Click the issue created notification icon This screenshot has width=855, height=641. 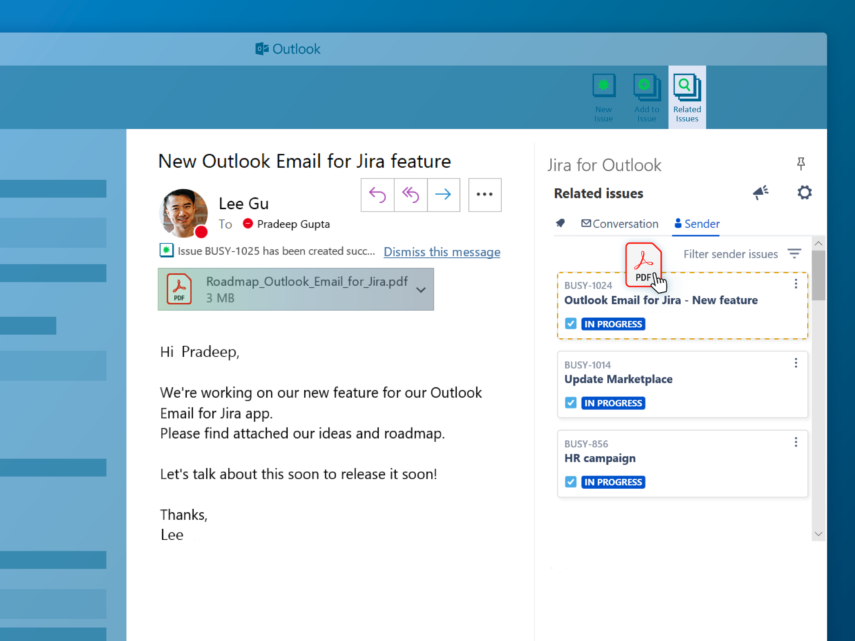click(166, 250)
